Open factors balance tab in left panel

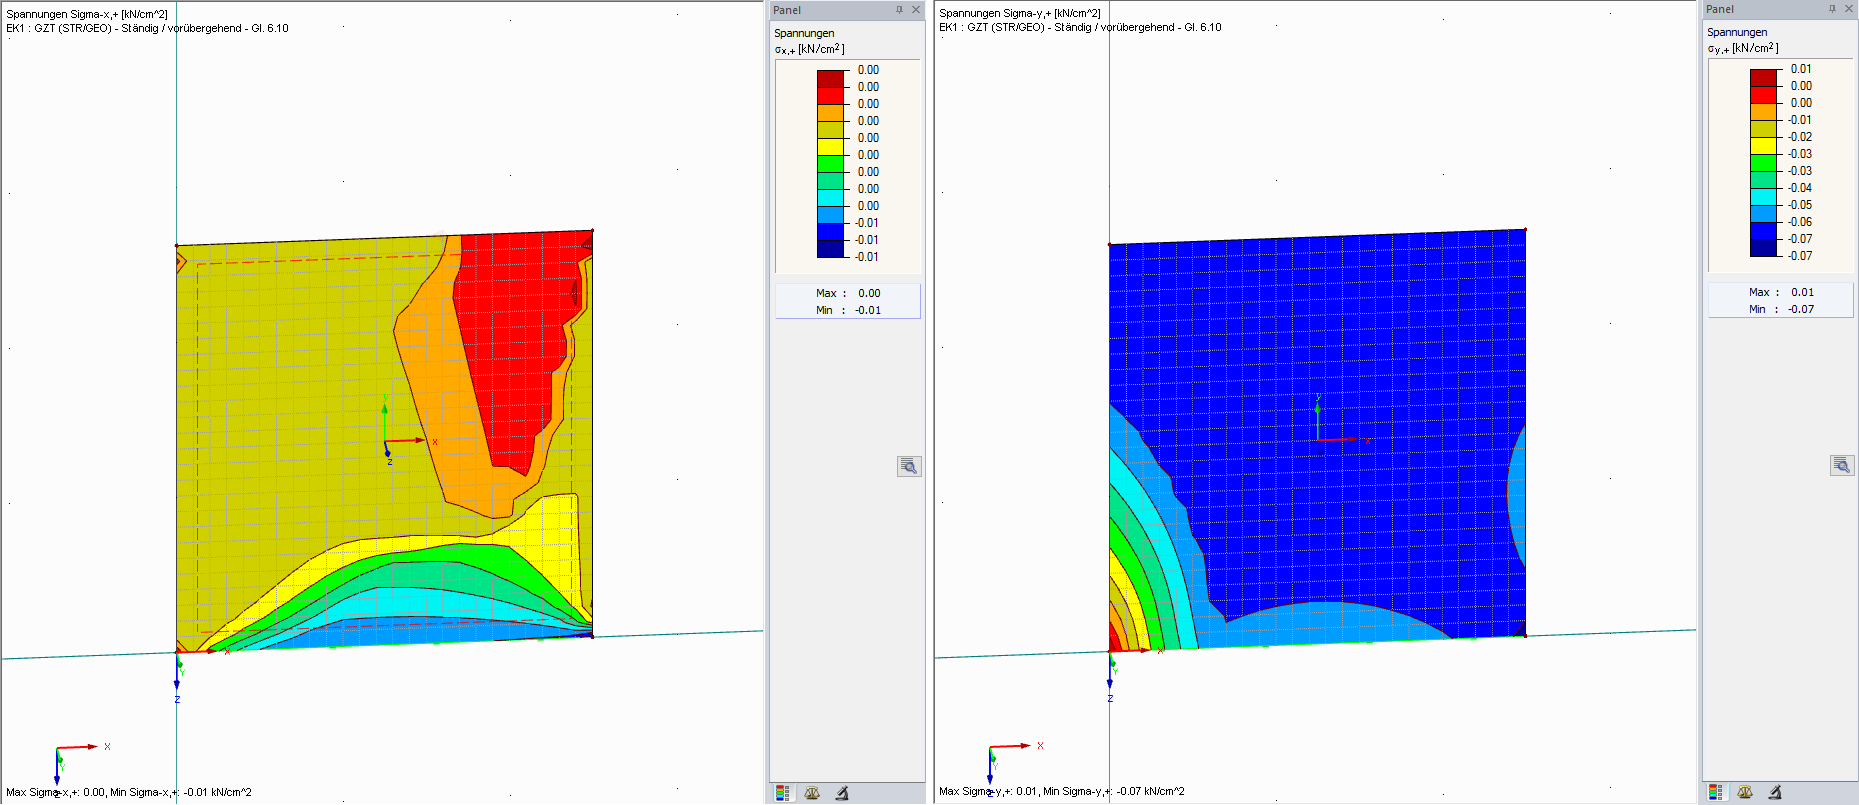pyautogui.click(x=812, y=793)
